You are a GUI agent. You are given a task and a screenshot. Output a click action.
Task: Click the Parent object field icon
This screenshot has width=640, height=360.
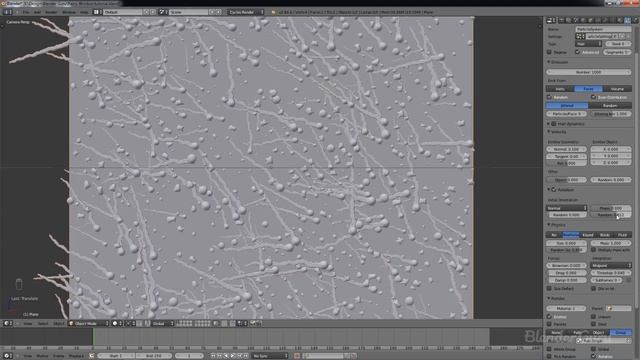[x=609, y=308]
